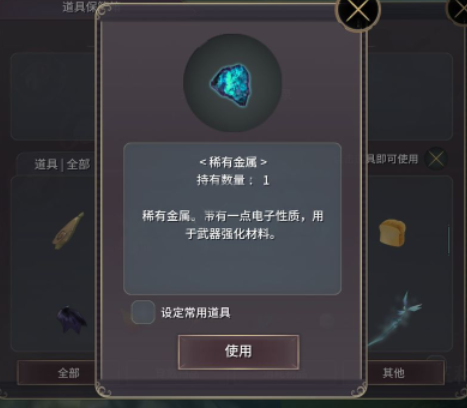
Task: Click the item description starting 稀有金属。带有
Action: coord(232,225)
